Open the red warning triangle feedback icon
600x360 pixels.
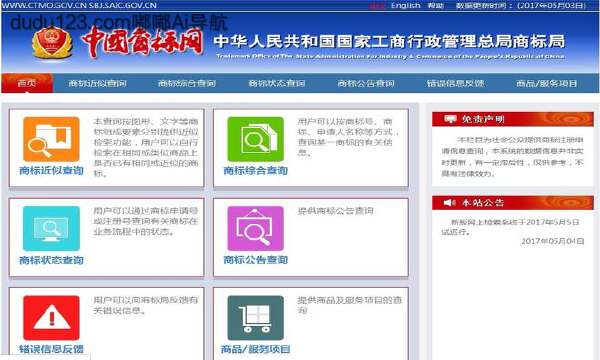51,318
